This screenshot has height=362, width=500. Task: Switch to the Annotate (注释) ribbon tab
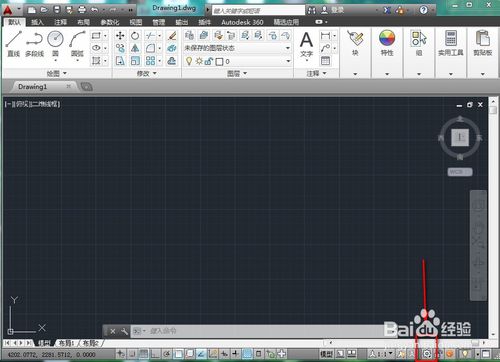[x=60, y=22]
